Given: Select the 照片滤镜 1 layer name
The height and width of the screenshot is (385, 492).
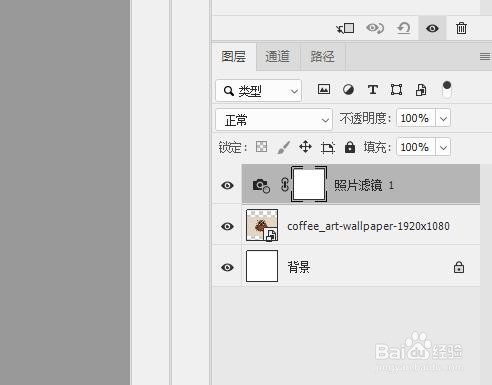Looking at the screenshot, I should [364, 185].
